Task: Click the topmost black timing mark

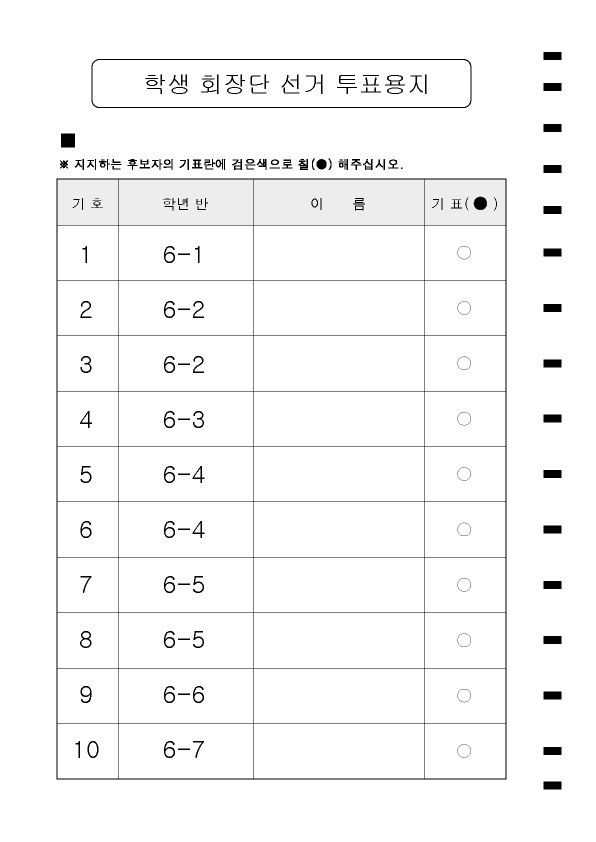Action: (x=553, y=56)
